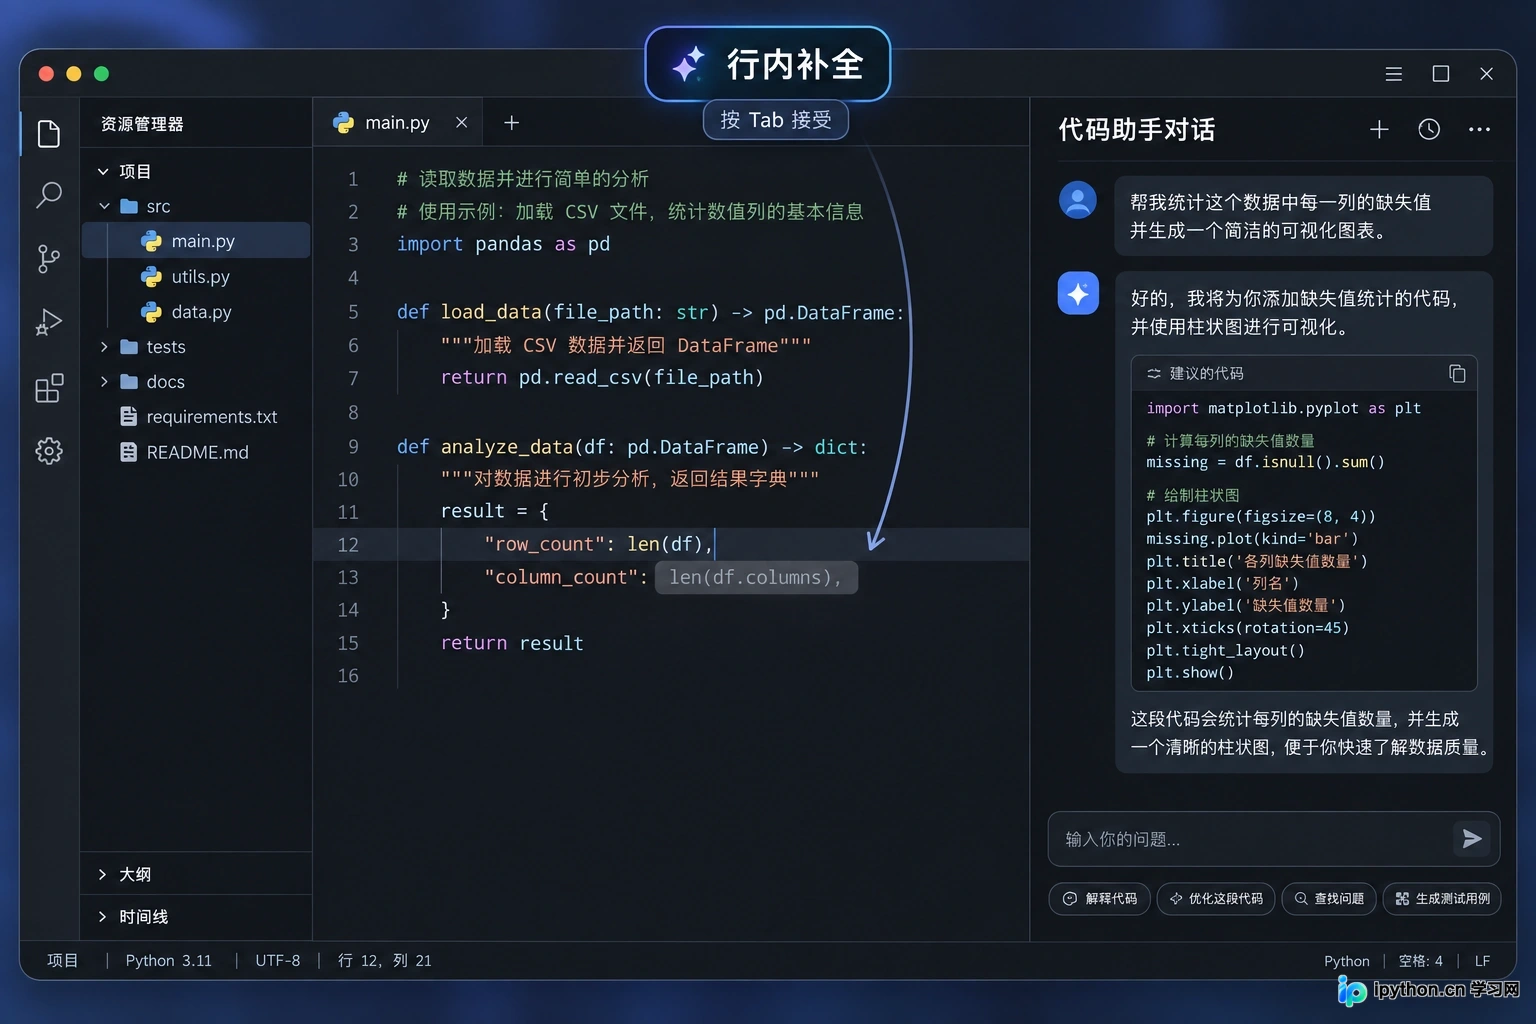The width and height of the screenshot is (1536, 1024).
Task: Collapse the 项目 tree root
Action: click(103, 172)
